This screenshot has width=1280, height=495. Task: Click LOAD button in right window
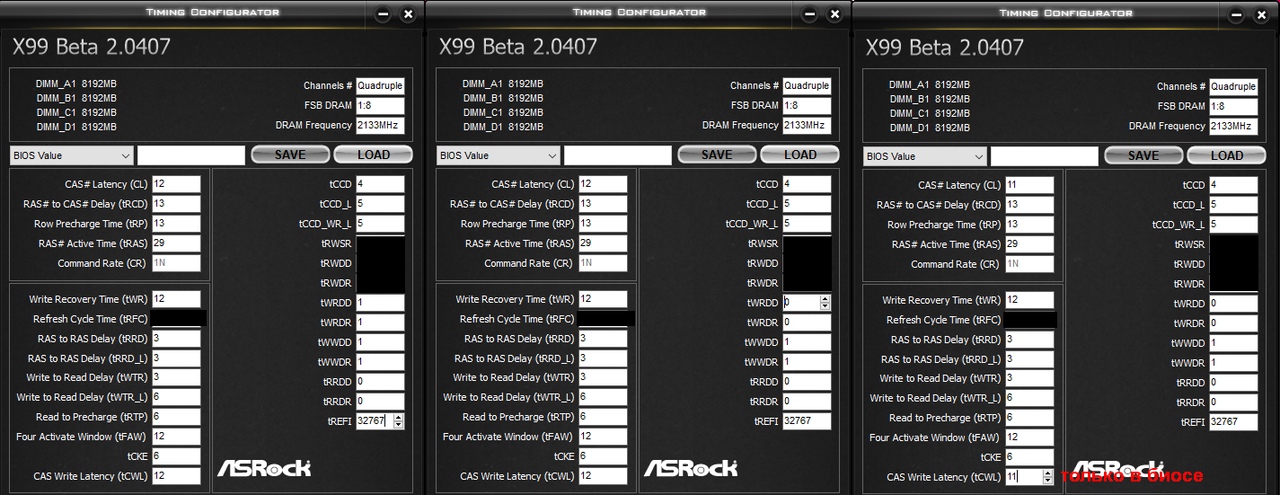pos(1227,156)
